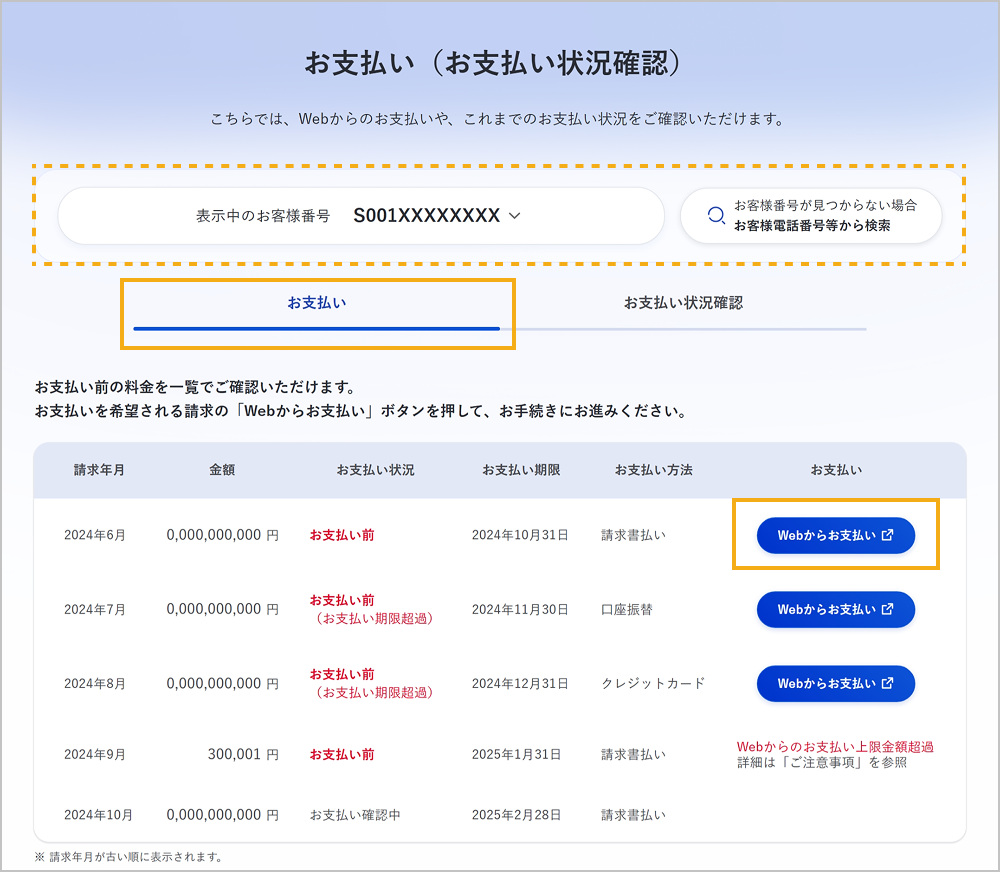Click the クレジットカード payment method cell

tap(653, 683)
